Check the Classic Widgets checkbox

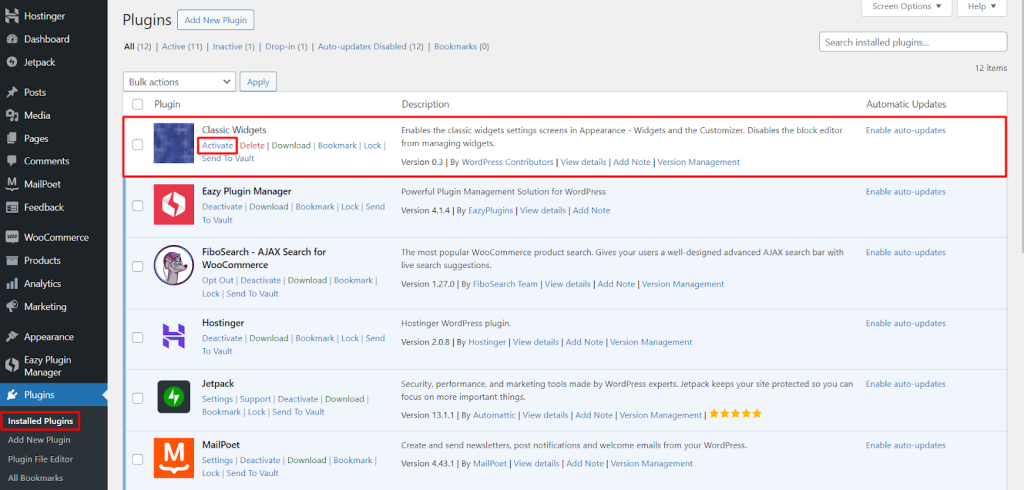pos(138,145)
